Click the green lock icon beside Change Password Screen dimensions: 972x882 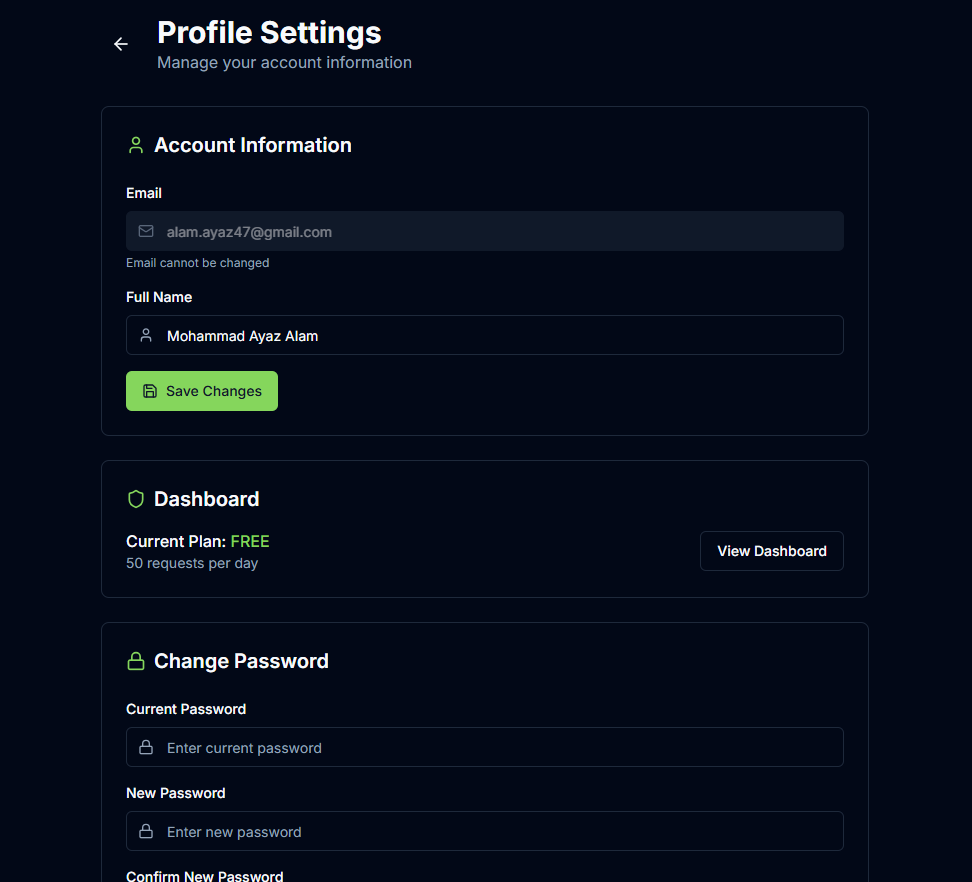136,661
